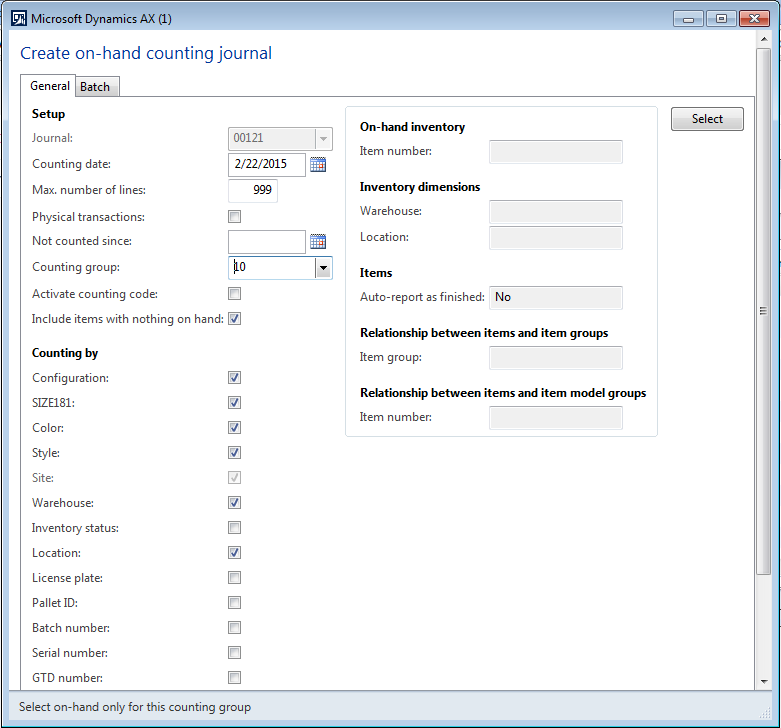Viewport: 781px width, 728px height.
Task: Open Counting group dropdown arrow
Action: [323, 268]
